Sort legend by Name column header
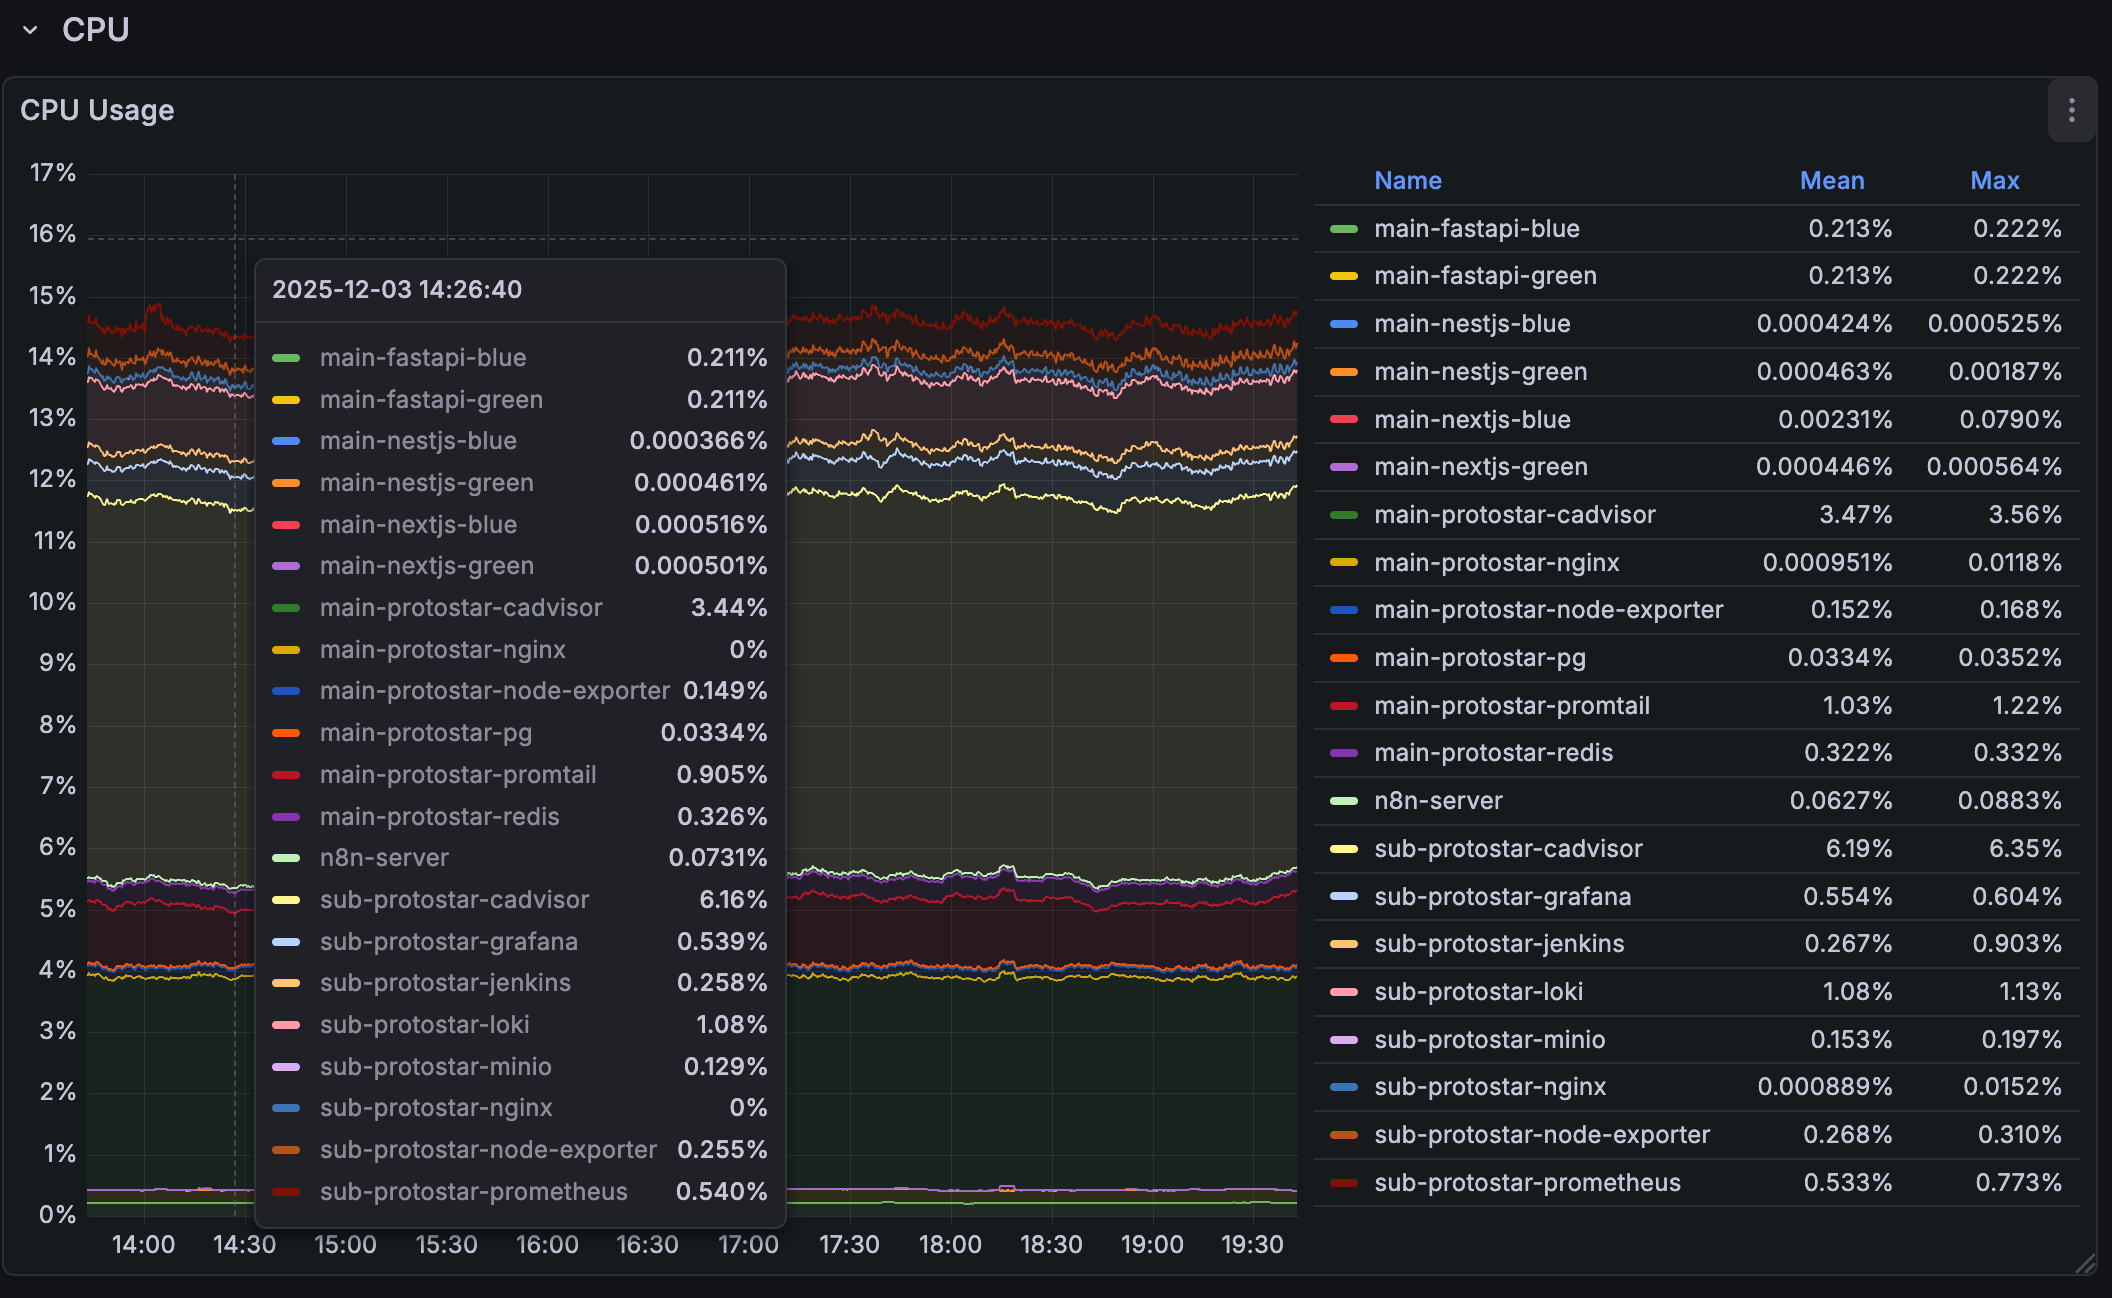The height and width of the screenshot is (1298, 2112). pos(1407,181)
